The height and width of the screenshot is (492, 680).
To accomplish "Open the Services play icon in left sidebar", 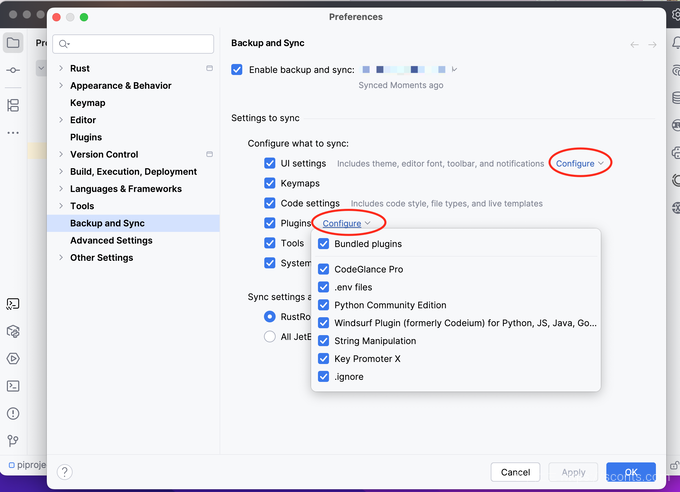I will pos(13,358).
